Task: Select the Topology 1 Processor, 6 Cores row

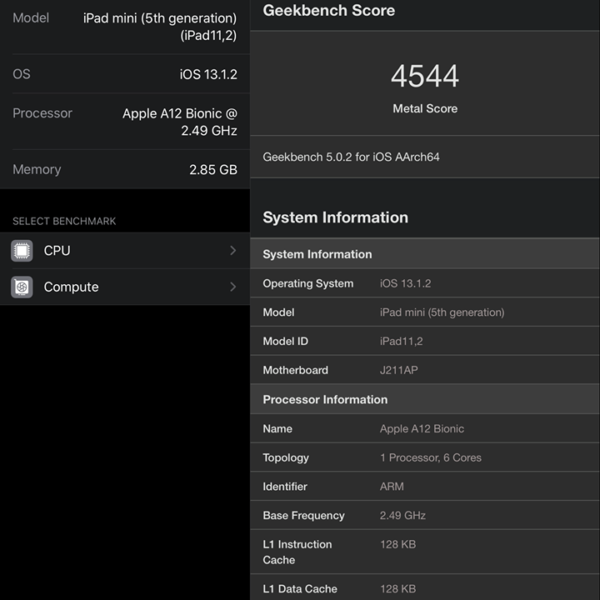Action: [425, 457]
